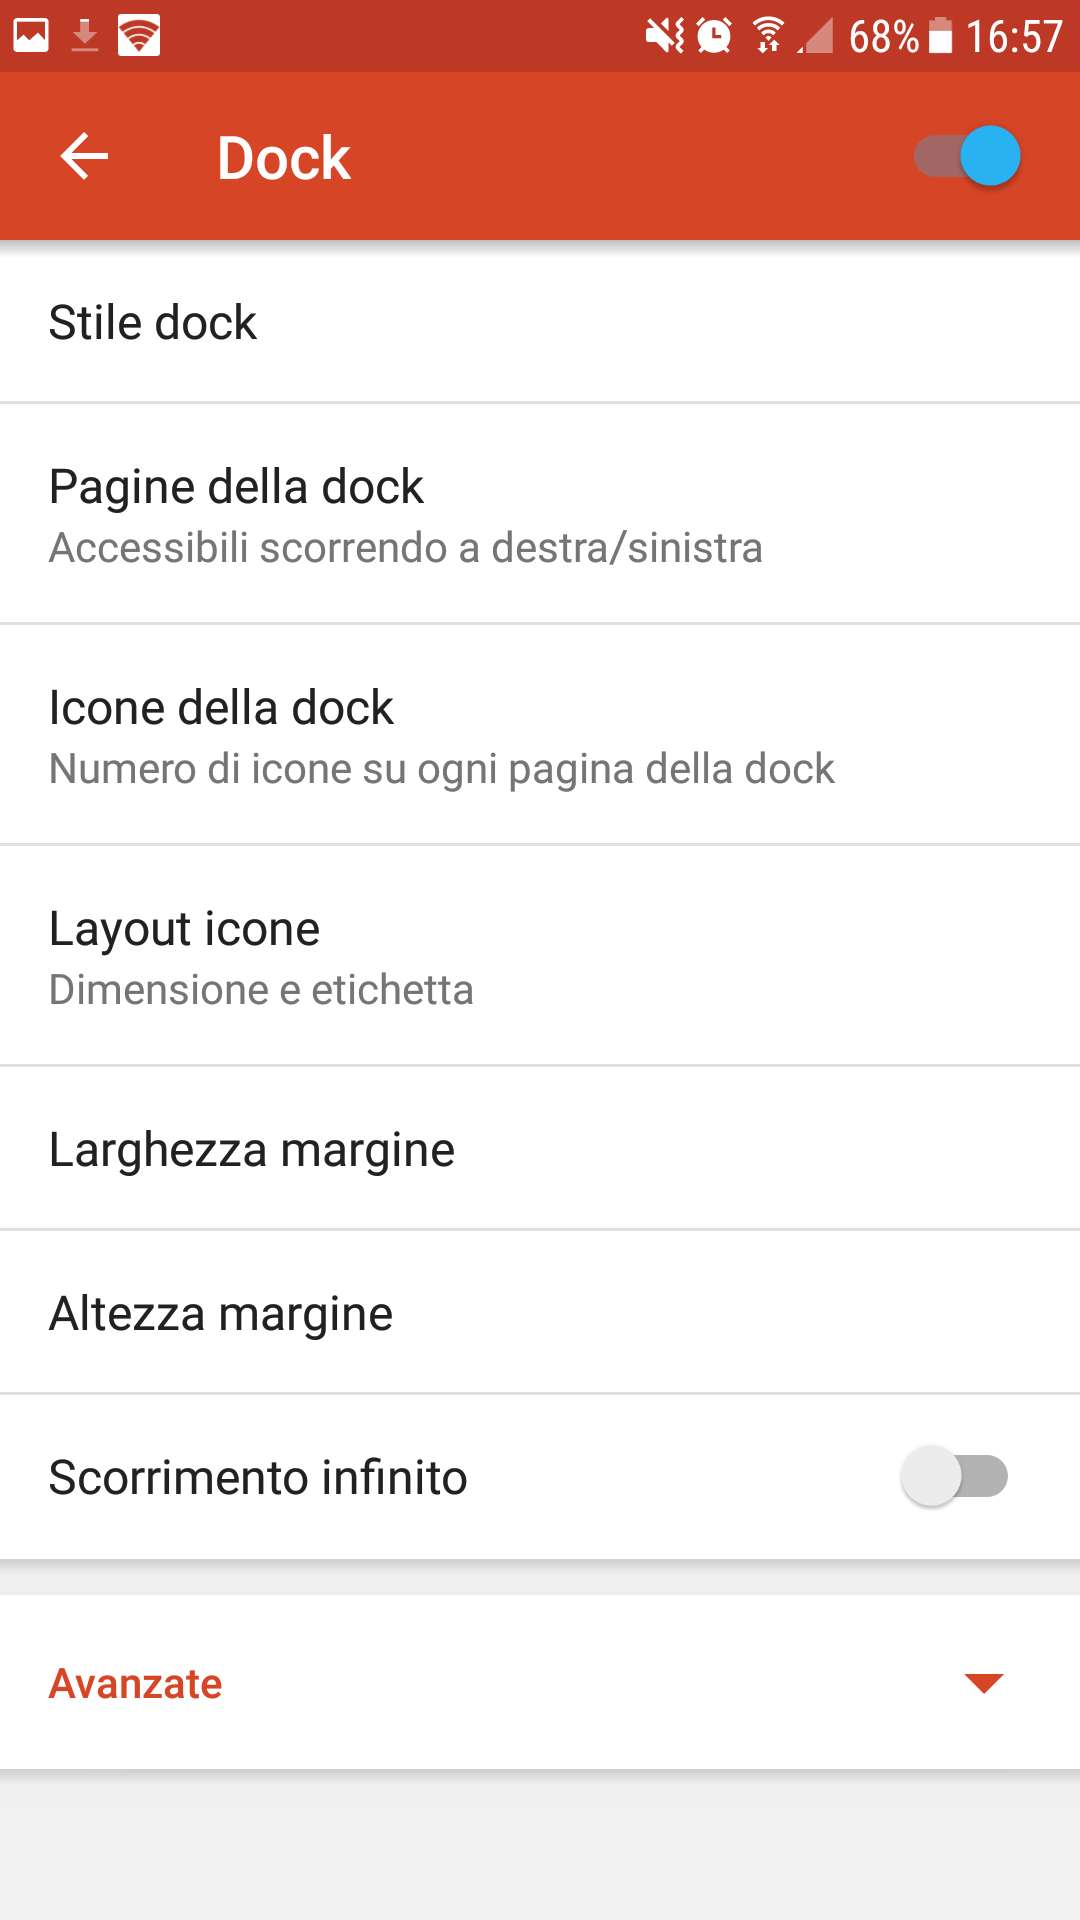Screen dimensions: 1080x1920
Task: Tap the muted vibrate status icon
Action: point(664,36)
